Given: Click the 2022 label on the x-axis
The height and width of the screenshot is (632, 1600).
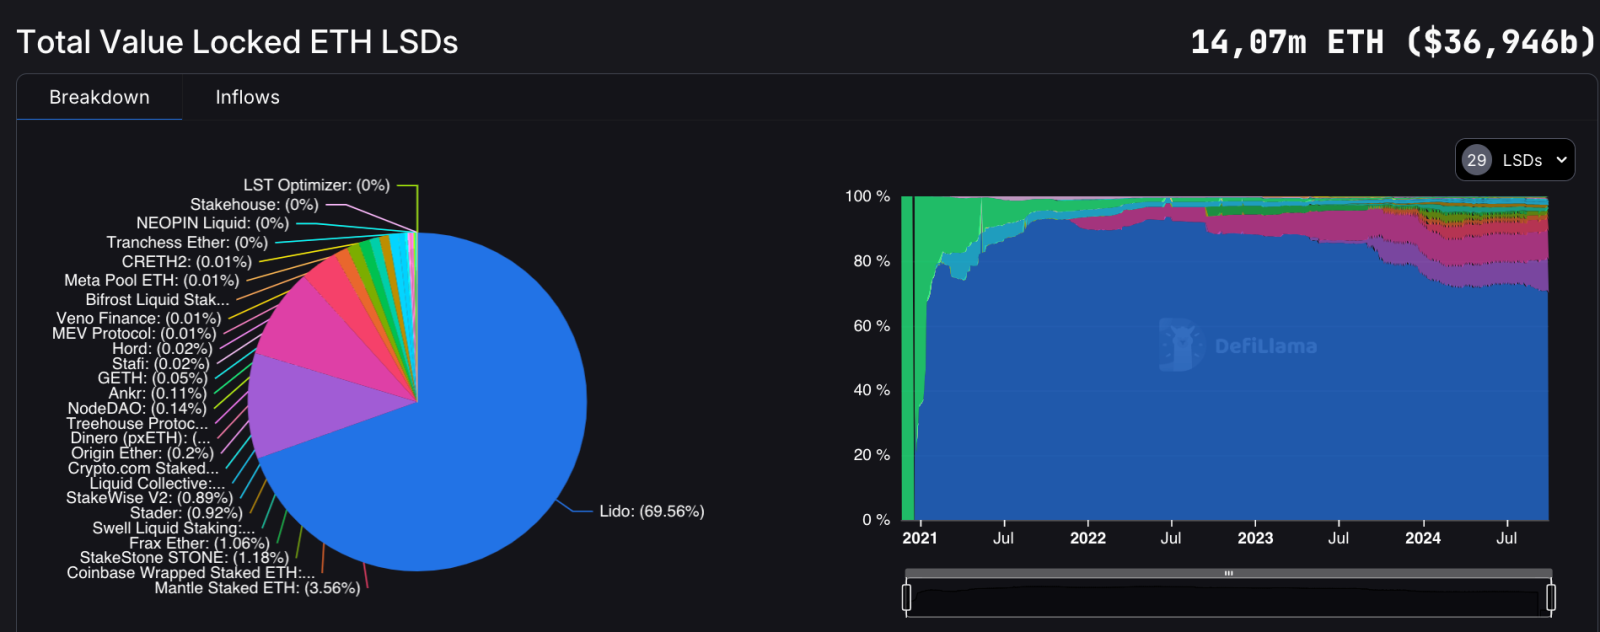Looking at the screenshot, I should 1088,538.
